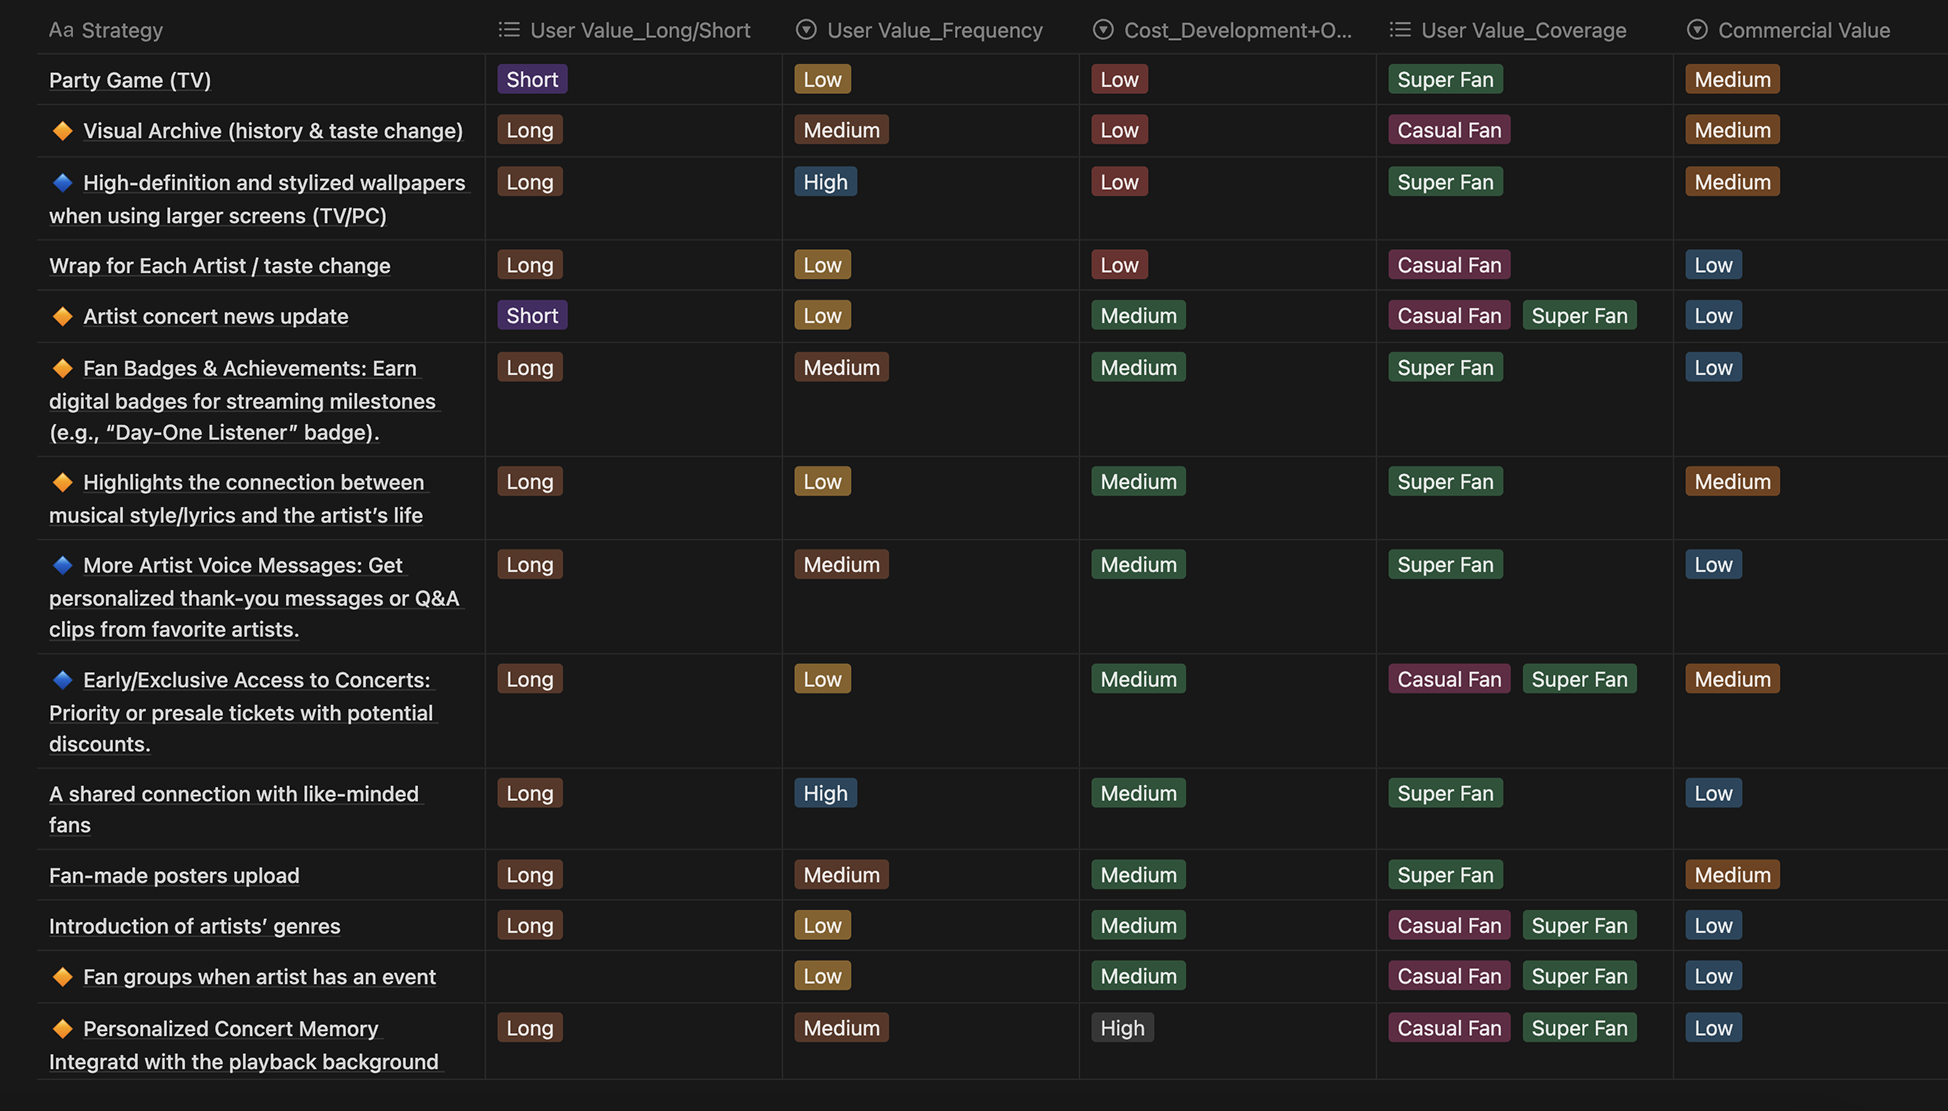Click the Commercial Value select icon
This screenshot has width=1948, height=1111.
pos(1697,30)
